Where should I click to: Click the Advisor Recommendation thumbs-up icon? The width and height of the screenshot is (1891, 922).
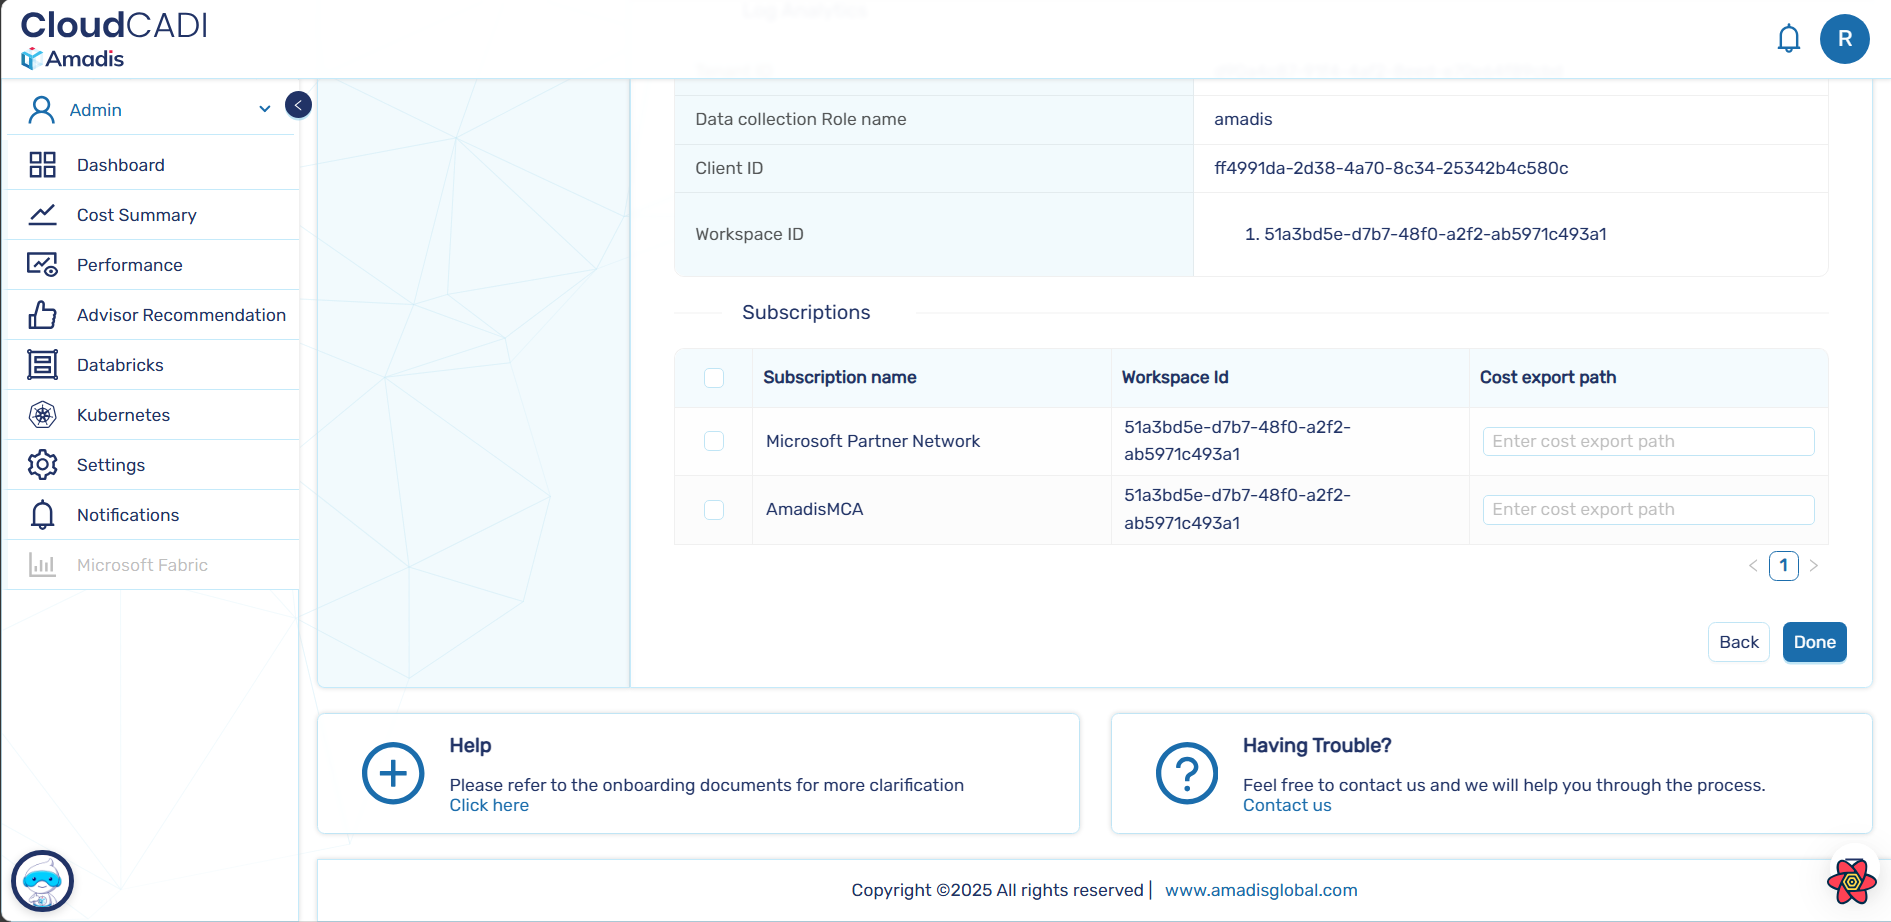click(x=42, y=315)
